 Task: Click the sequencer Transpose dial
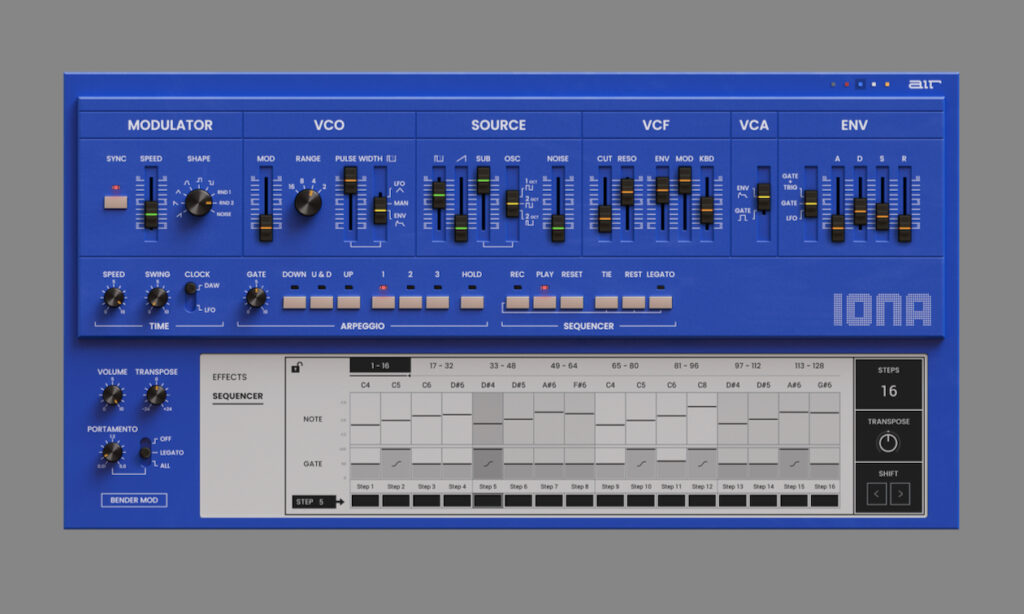click(x=888, y=443)
